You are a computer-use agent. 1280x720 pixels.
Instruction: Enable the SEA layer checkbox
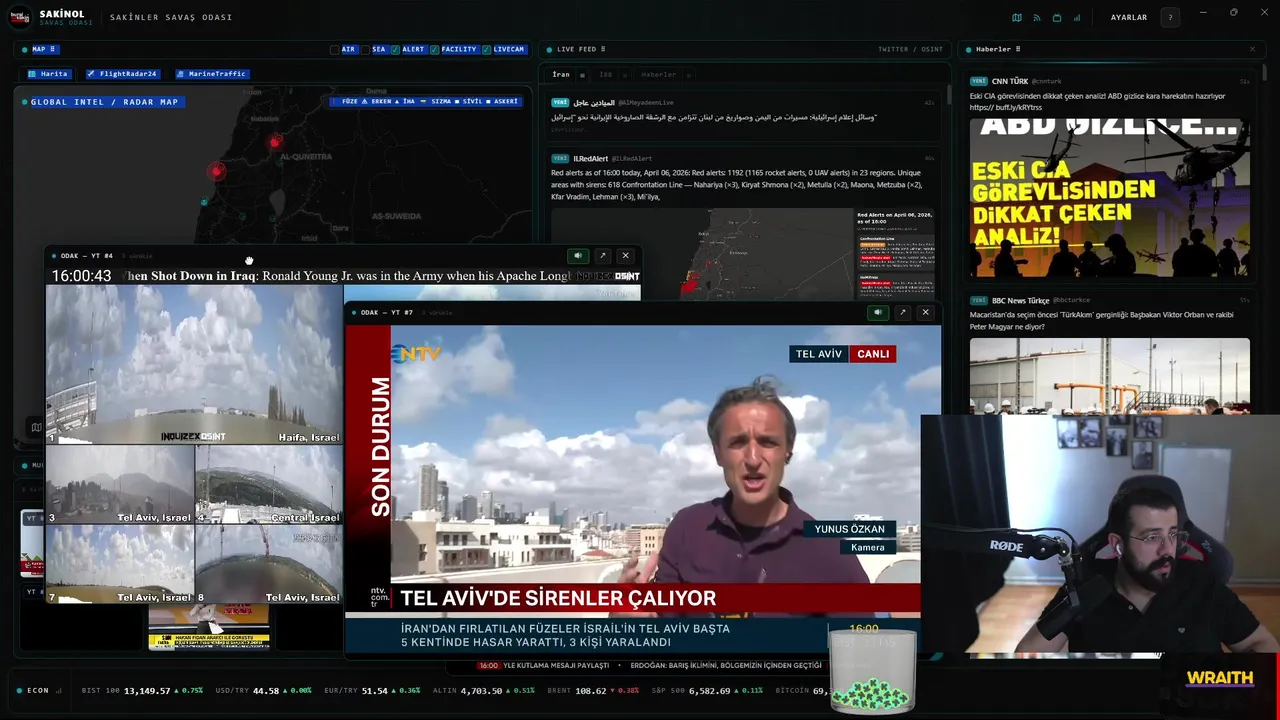[366, 49]
